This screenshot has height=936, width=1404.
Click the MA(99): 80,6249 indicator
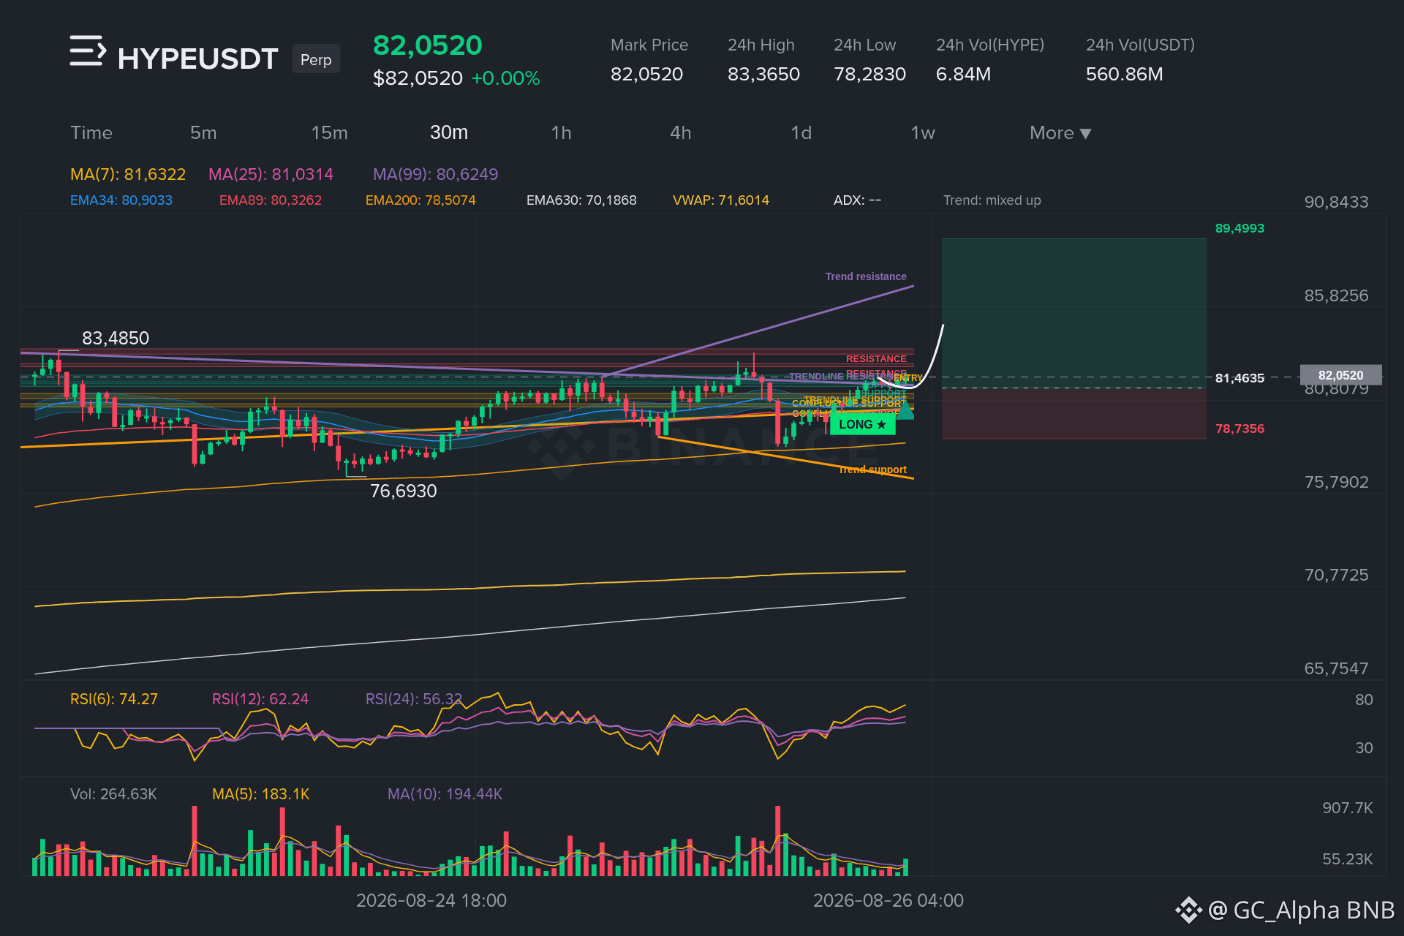(x=435, y=174)
